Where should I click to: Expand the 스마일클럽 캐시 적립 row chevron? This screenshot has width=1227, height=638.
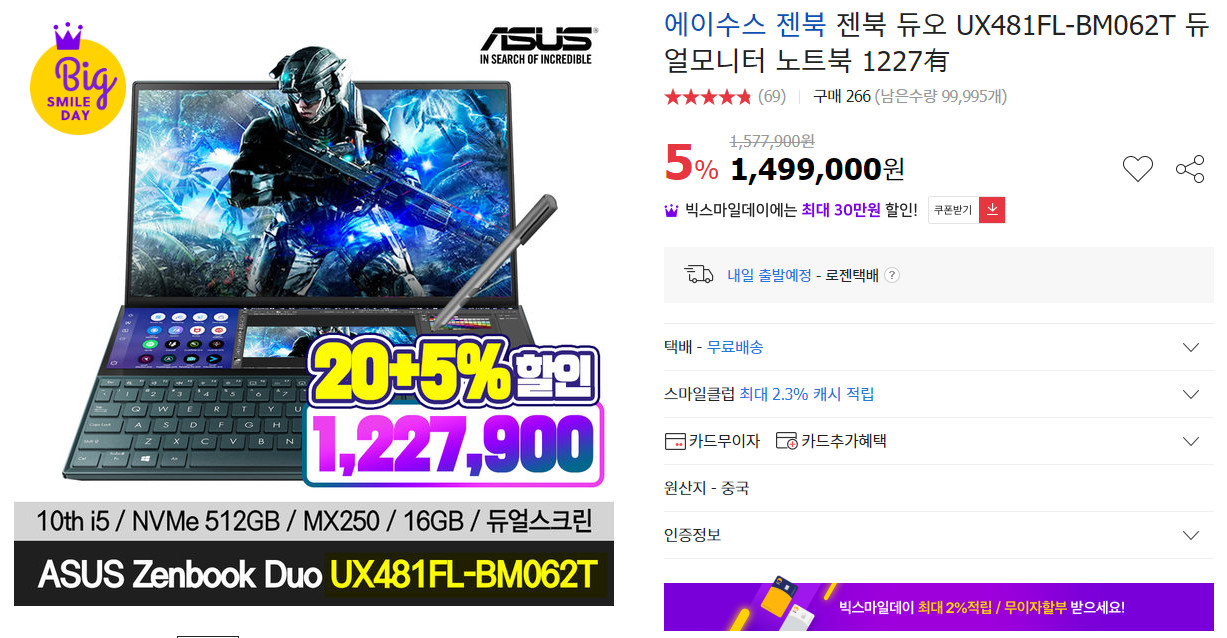[x=1190, y=394]
